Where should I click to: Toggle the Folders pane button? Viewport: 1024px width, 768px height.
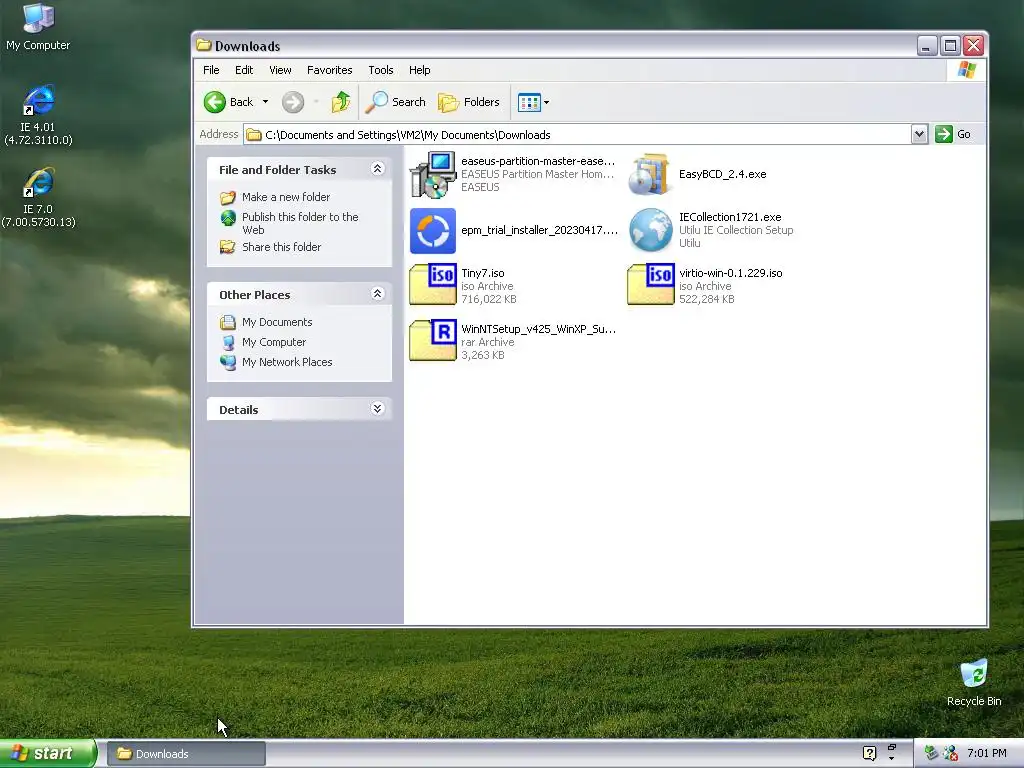click(469, 102)
